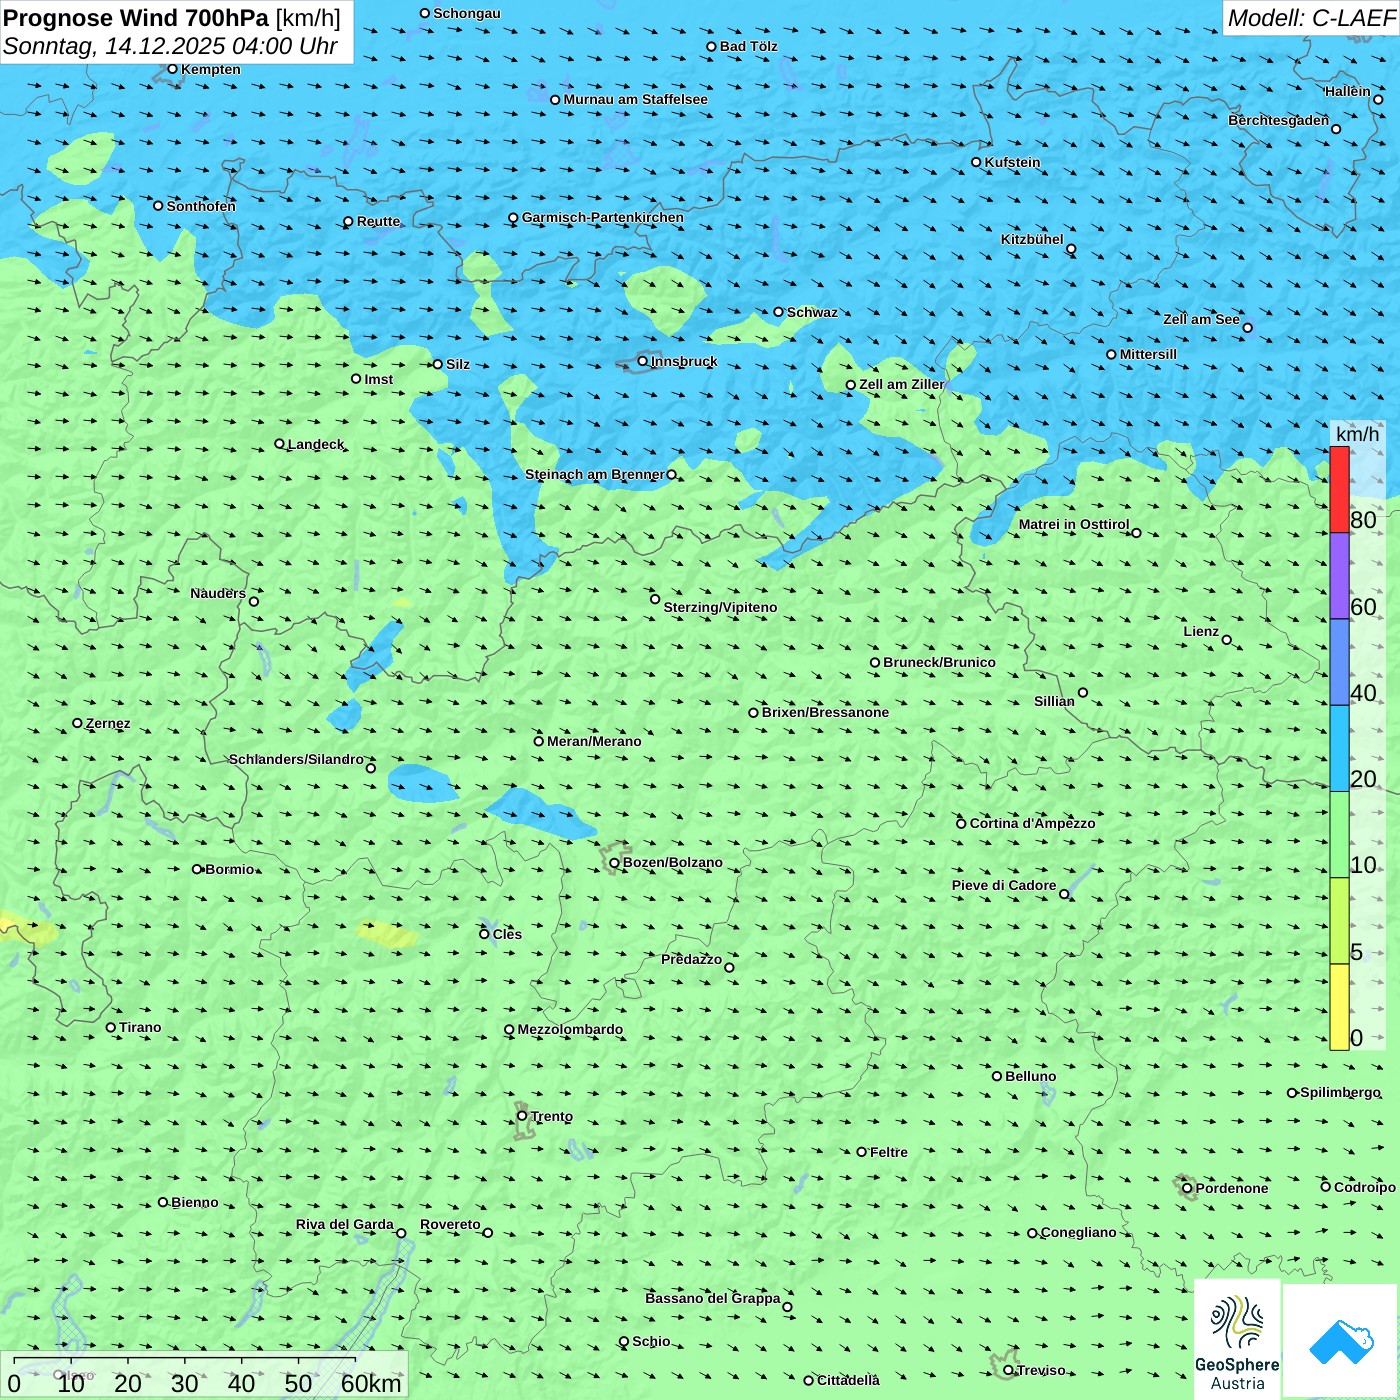Image resolution: width=1400 pixels, height=1400 pixels.
Task: Pick the yellow legend segment near 0
Action: click(x=1339, y=1007)
